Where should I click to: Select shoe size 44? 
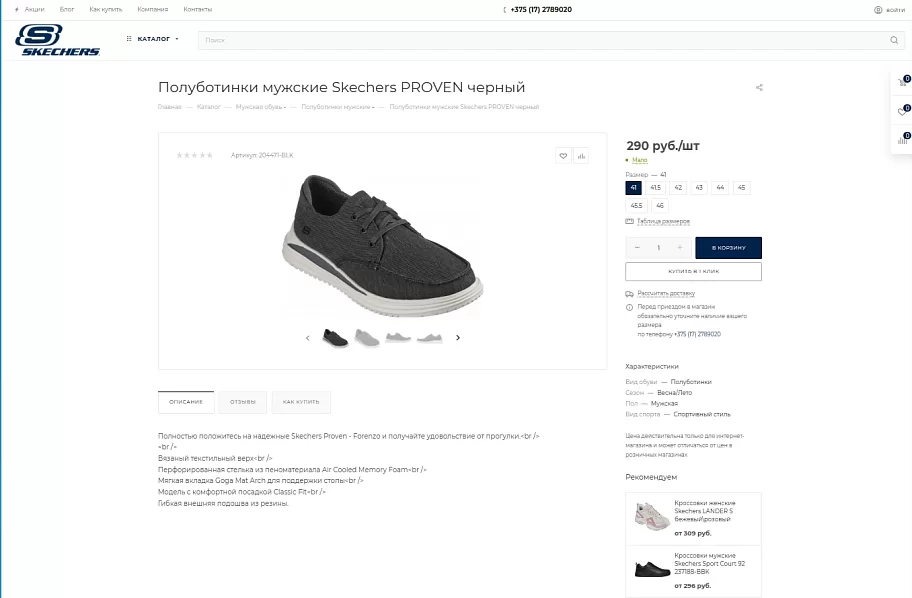(720, 187)
